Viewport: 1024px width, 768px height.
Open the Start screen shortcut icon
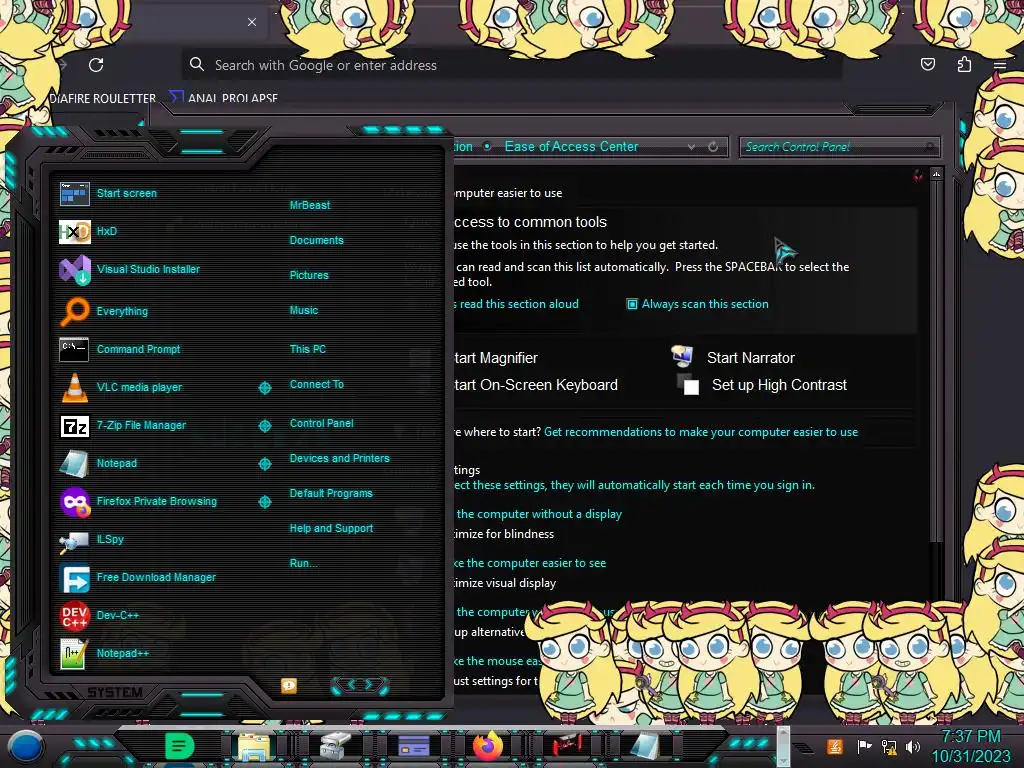pyautogui.click(x=74, y=193)
